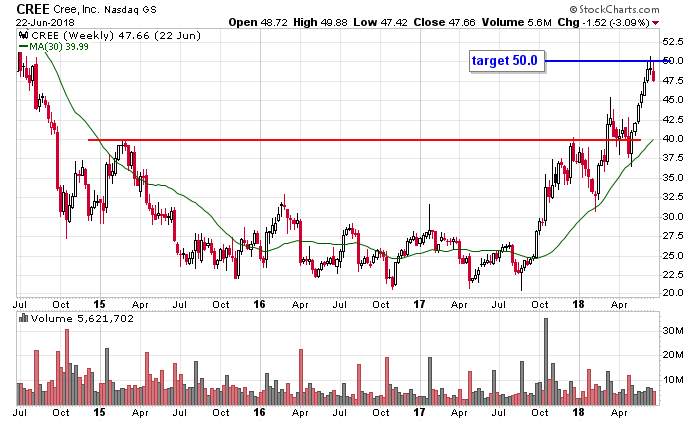The width and height of the screenshot is (700, 421).
Task: Click the Open 48.72 value
Action: pyautogui.click(x=258, y=22)
